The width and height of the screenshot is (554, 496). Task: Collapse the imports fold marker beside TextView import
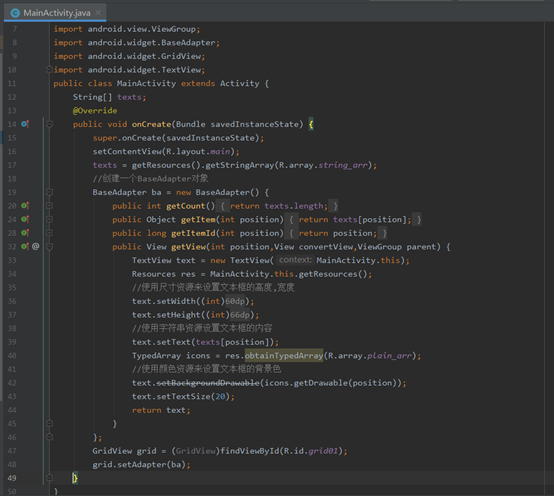(x=49, y=70)
